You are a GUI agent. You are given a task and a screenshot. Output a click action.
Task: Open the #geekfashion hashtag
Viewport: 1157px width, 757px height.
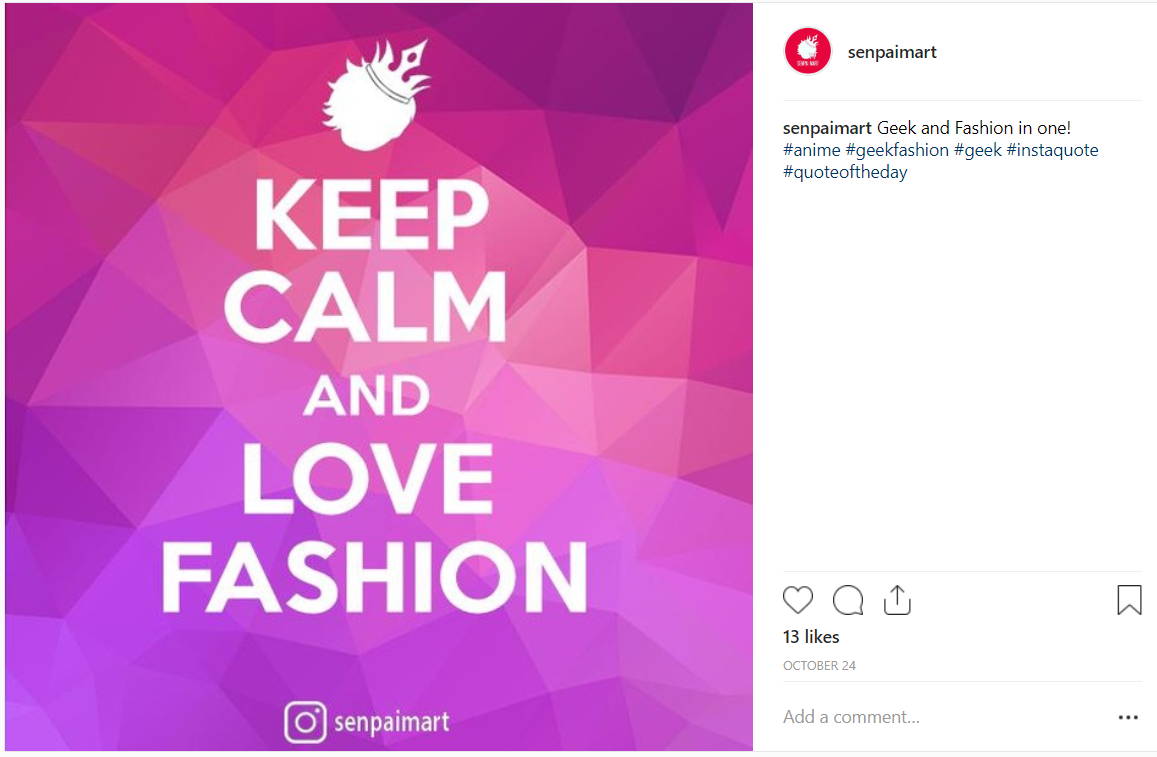[897, 150]
